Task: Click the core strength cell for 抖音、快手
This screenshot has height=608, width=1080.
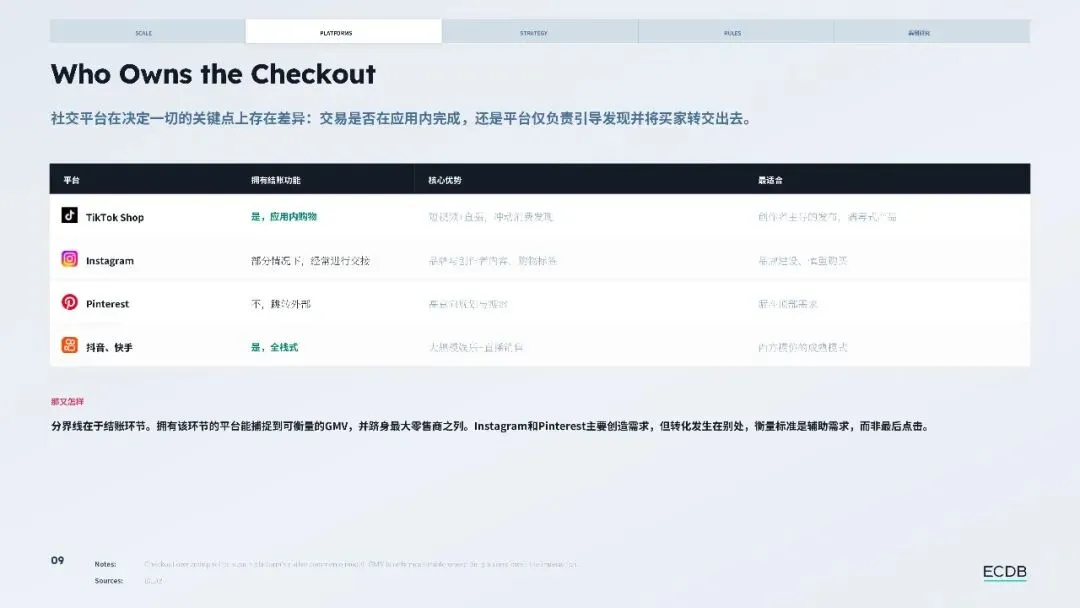Action: click(x=476, y=348)
